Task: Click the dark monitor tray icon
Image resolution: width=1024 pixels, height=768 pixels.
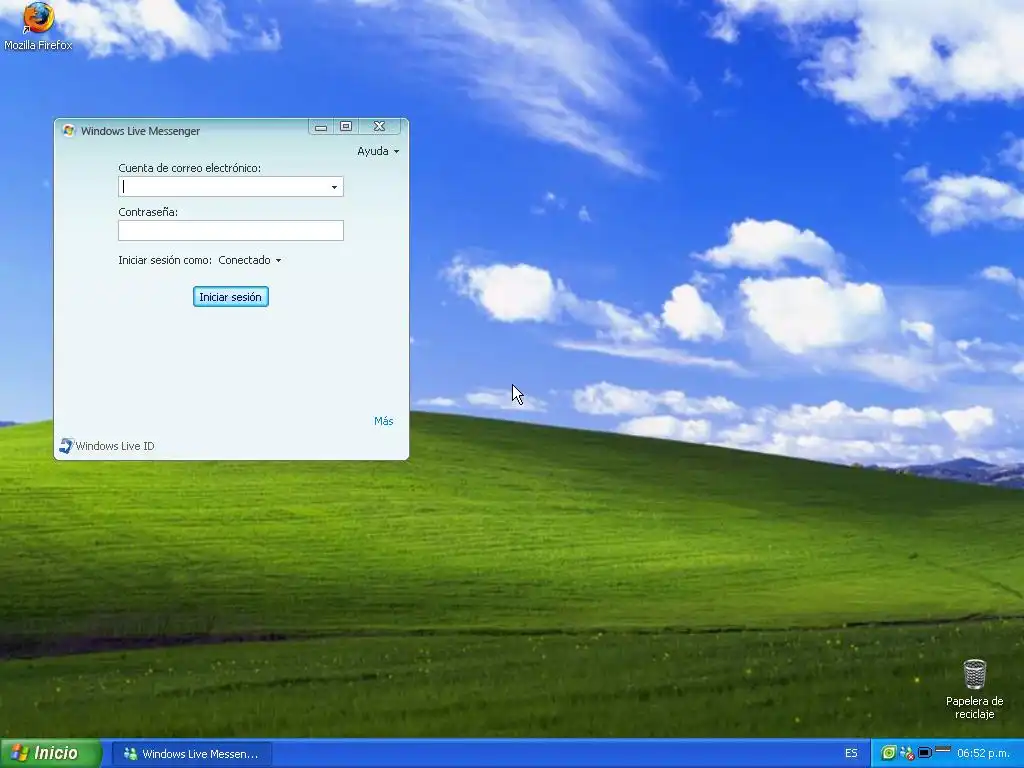Action: click(924, 753)
